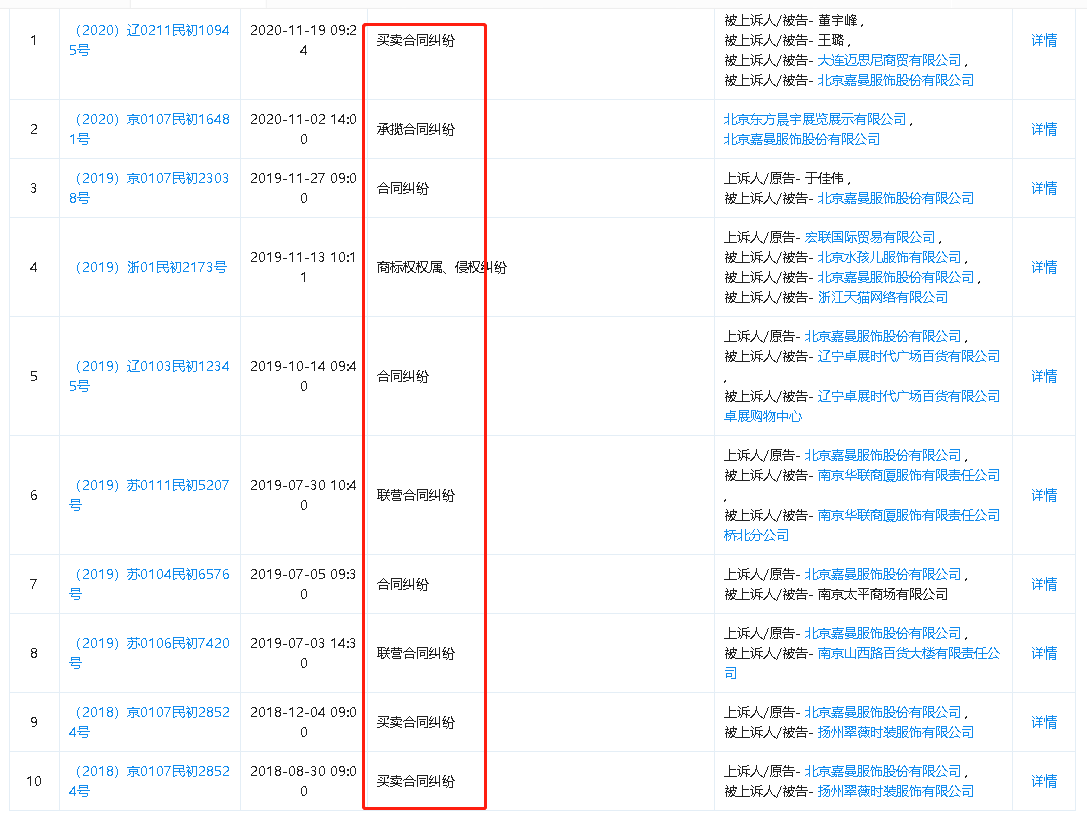This screenshot has width=1087, height=817.
Task: Open case (2019)辽0103民初12345号
Action: click(149, 376)
